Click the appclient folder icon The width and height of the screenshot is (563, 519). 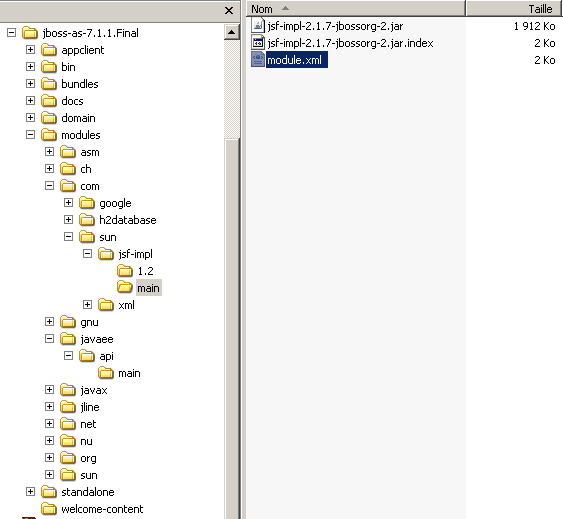coord(49,50)
